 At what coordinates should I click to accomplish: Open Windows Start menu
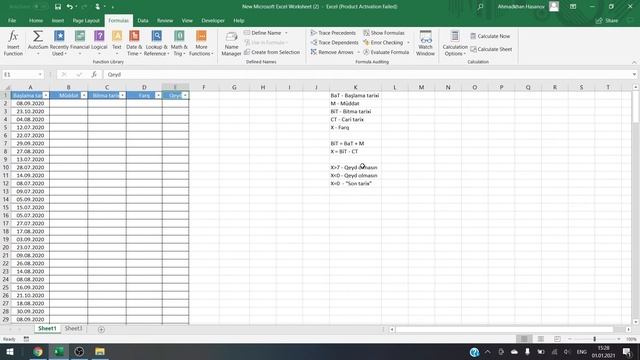coord(10,351)
